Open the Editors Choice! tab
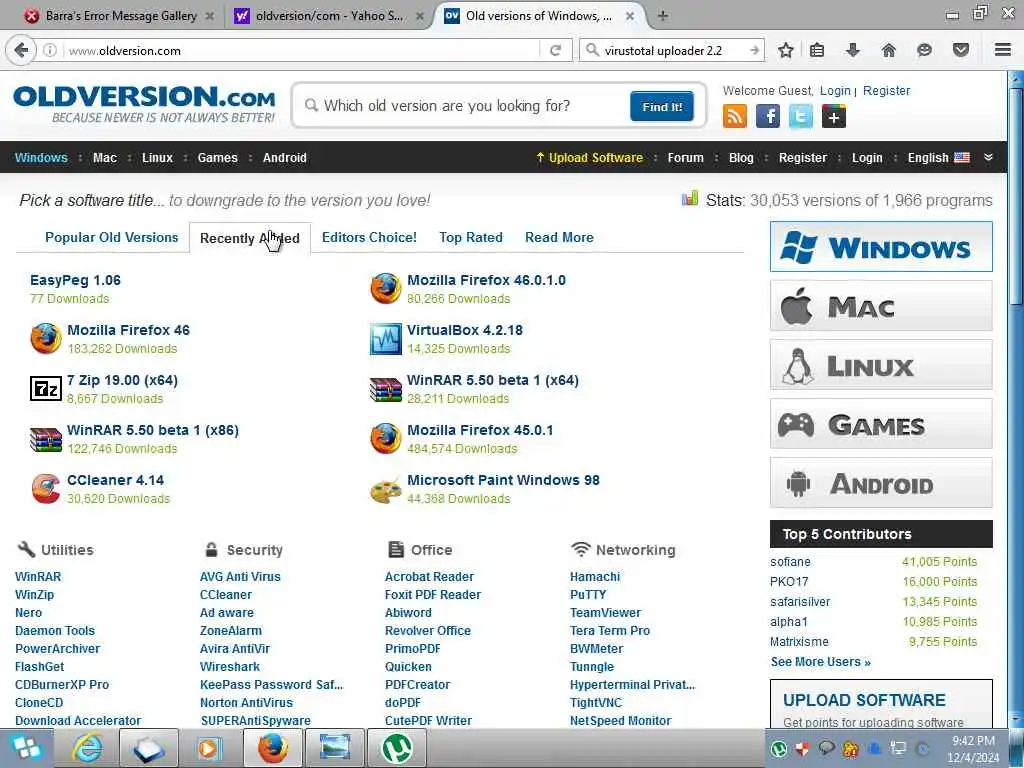 (x=369, y=237)
